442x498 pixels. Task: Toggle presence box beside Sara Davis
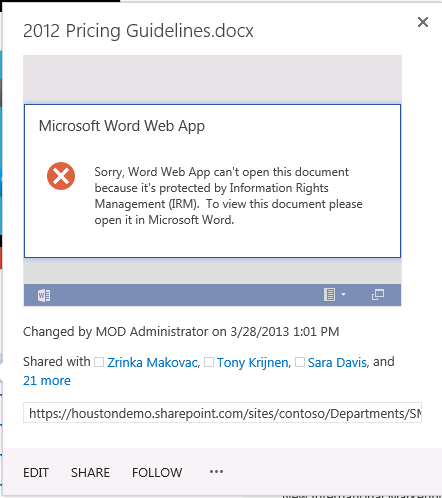(300, 362)
